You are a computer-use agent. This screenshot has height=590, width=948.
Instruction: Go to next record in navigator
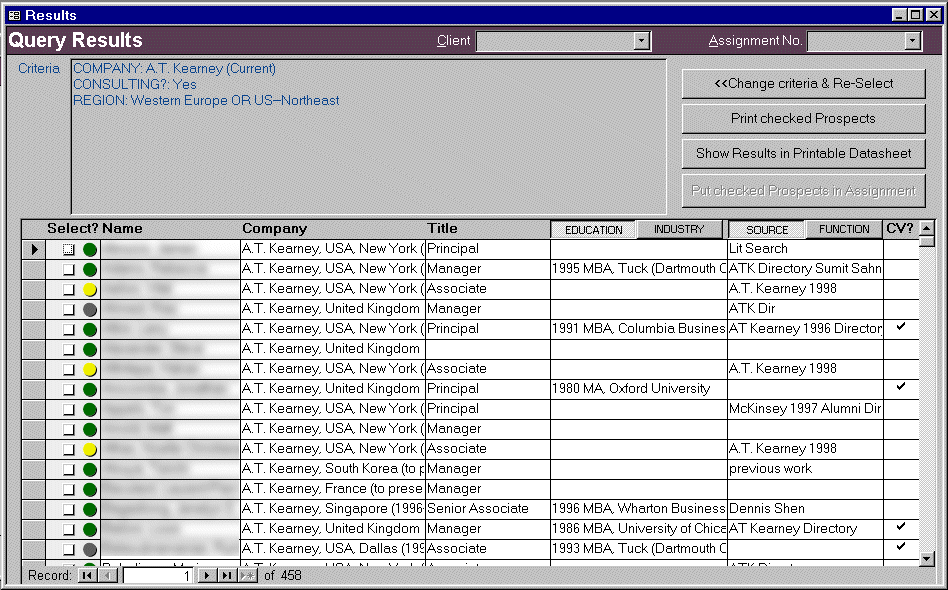(x=207, y=575)
